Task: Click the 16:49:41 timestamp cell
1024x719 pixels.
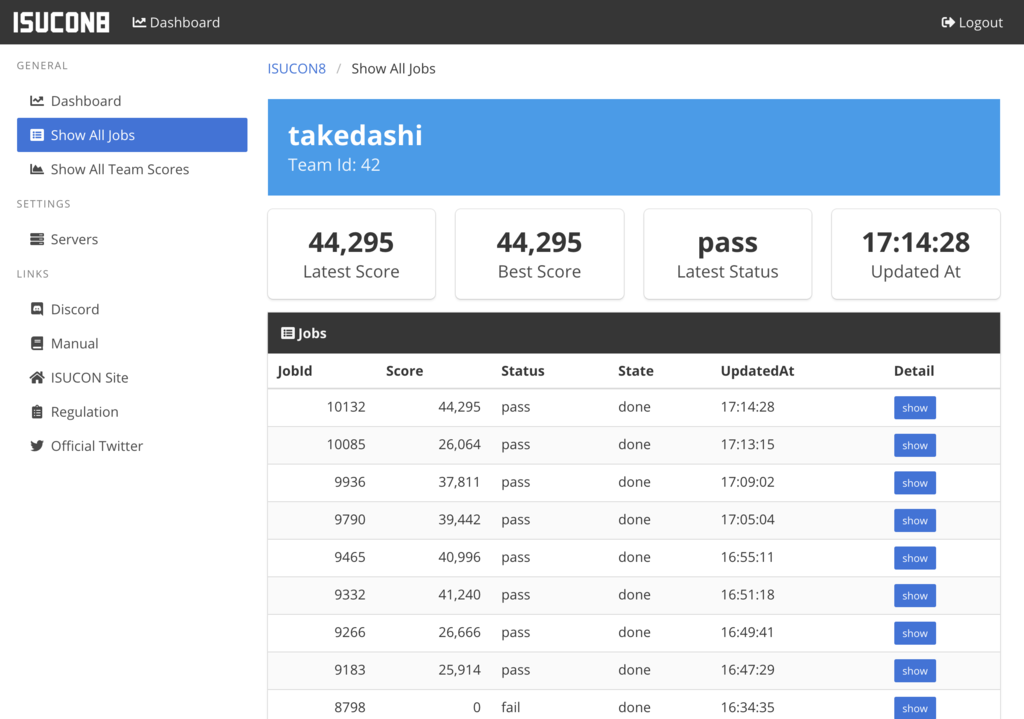Action: [x=747, y=632]
